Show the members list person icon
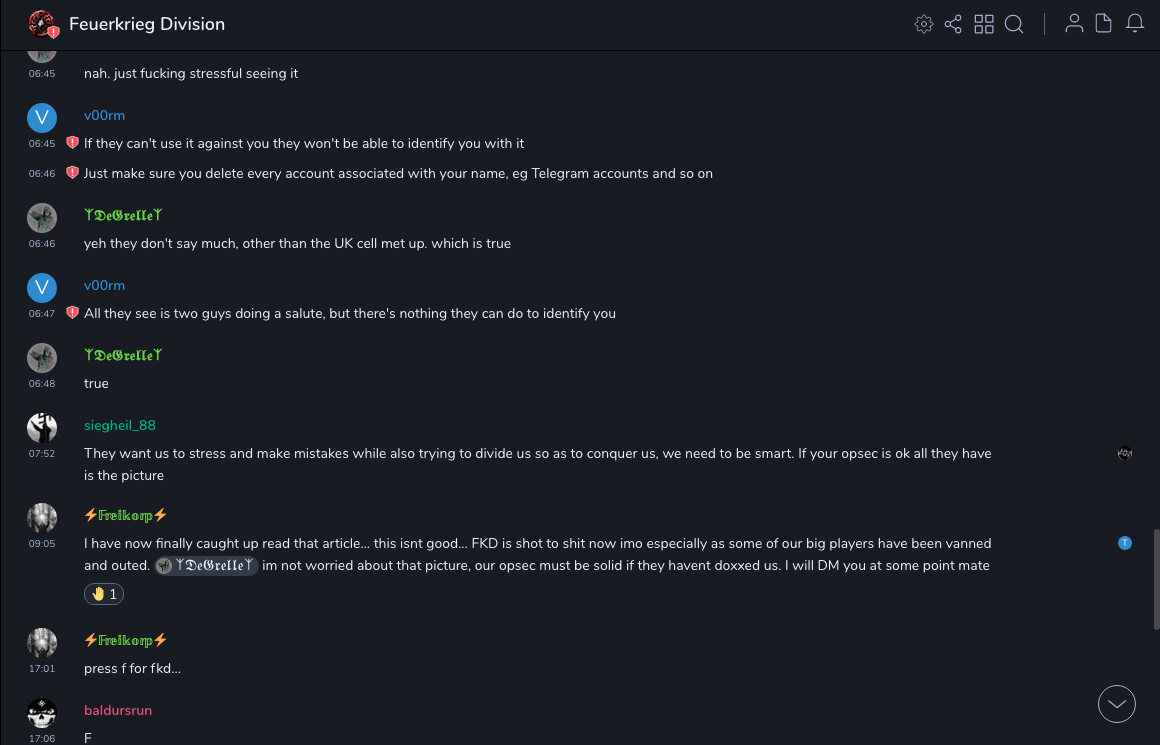Viewport: 1160px width, 745px height. [1074, 24]
